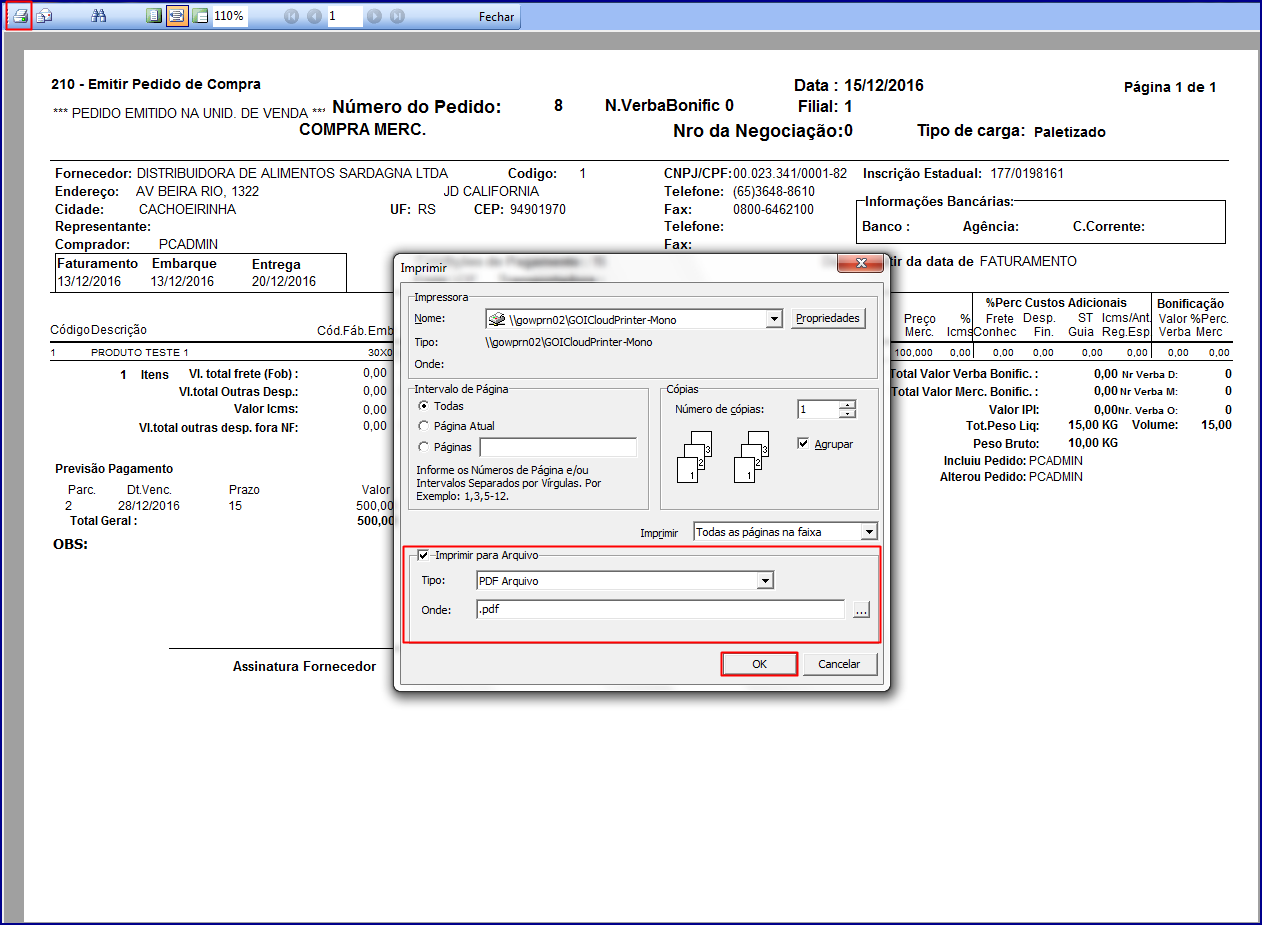The width and height of the screenshot is (1262, 925).
Task: Toggle the Agrupar checkbox
Action: pyautogui.click(x=803, y=444)
